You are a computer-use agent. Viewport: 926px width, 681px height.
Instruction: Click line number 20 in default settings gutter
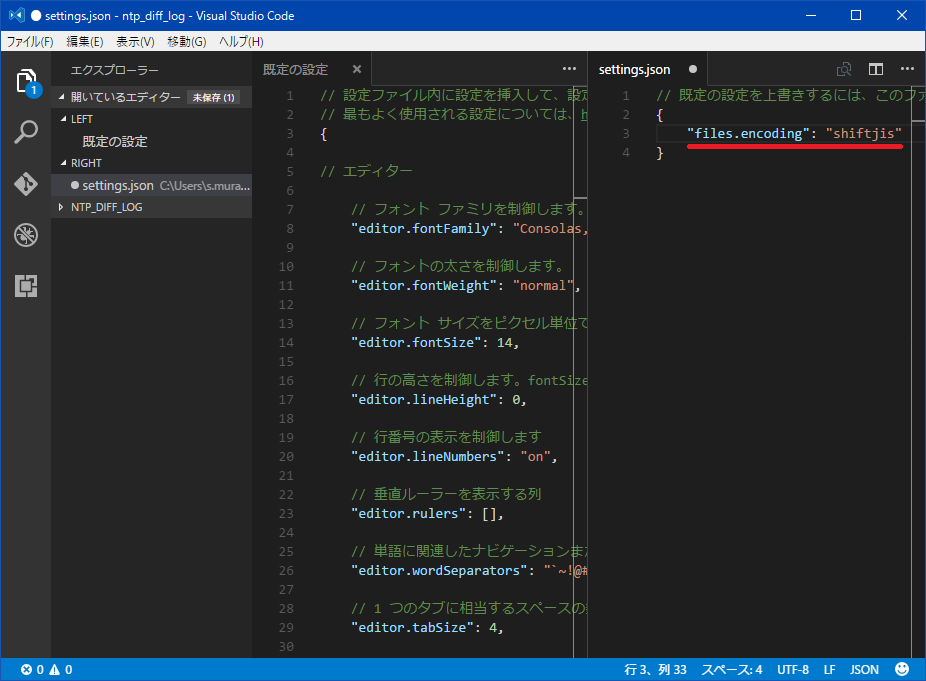[x=286, y=457]
